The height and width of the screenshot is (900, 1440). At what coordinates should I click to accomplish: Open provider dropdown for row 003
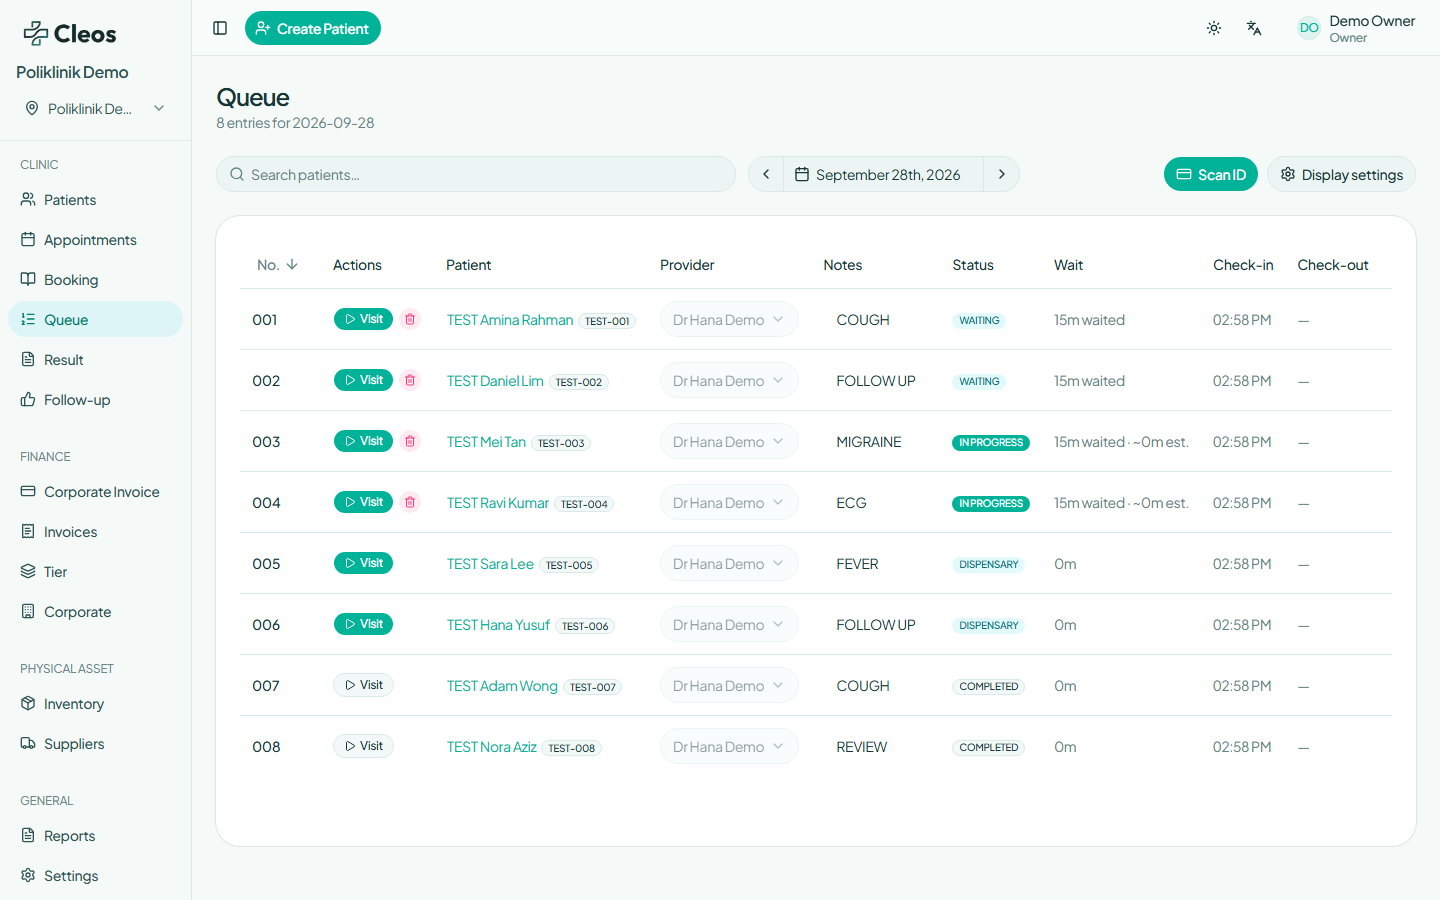(729, 442)
